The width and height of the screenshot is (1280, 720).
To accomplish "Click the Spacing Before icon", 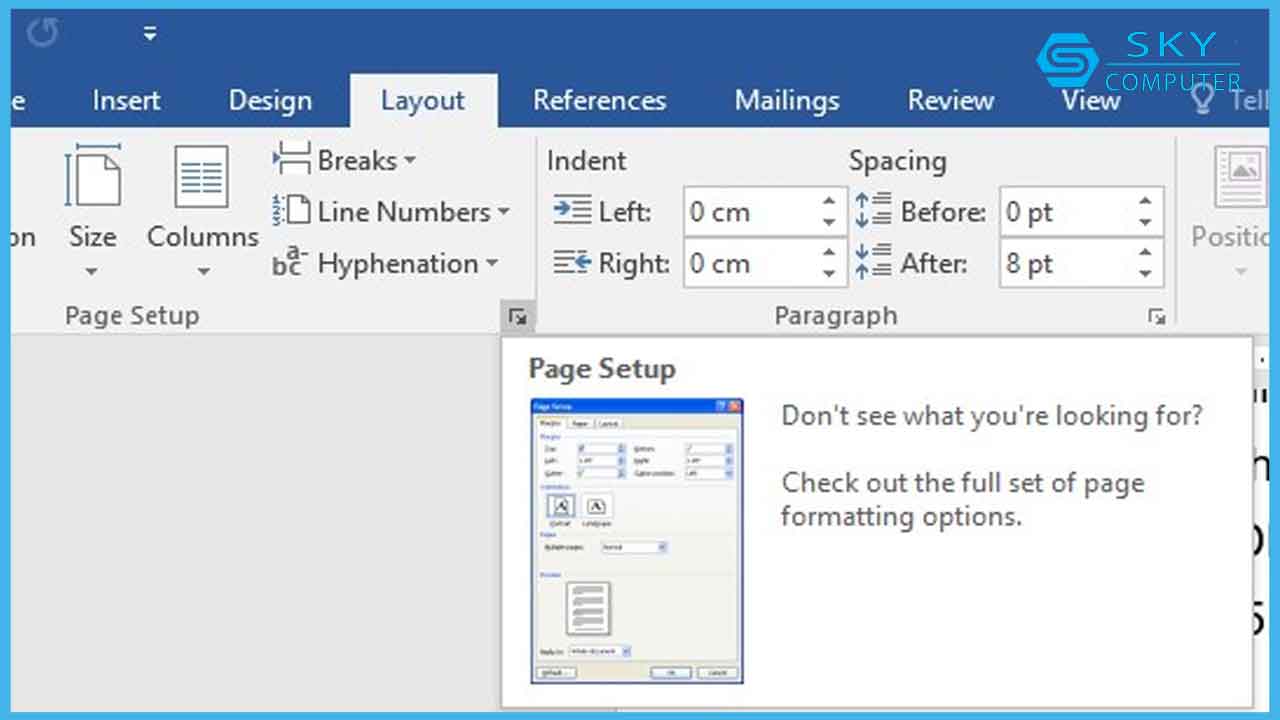I will [x=873, y=211].
